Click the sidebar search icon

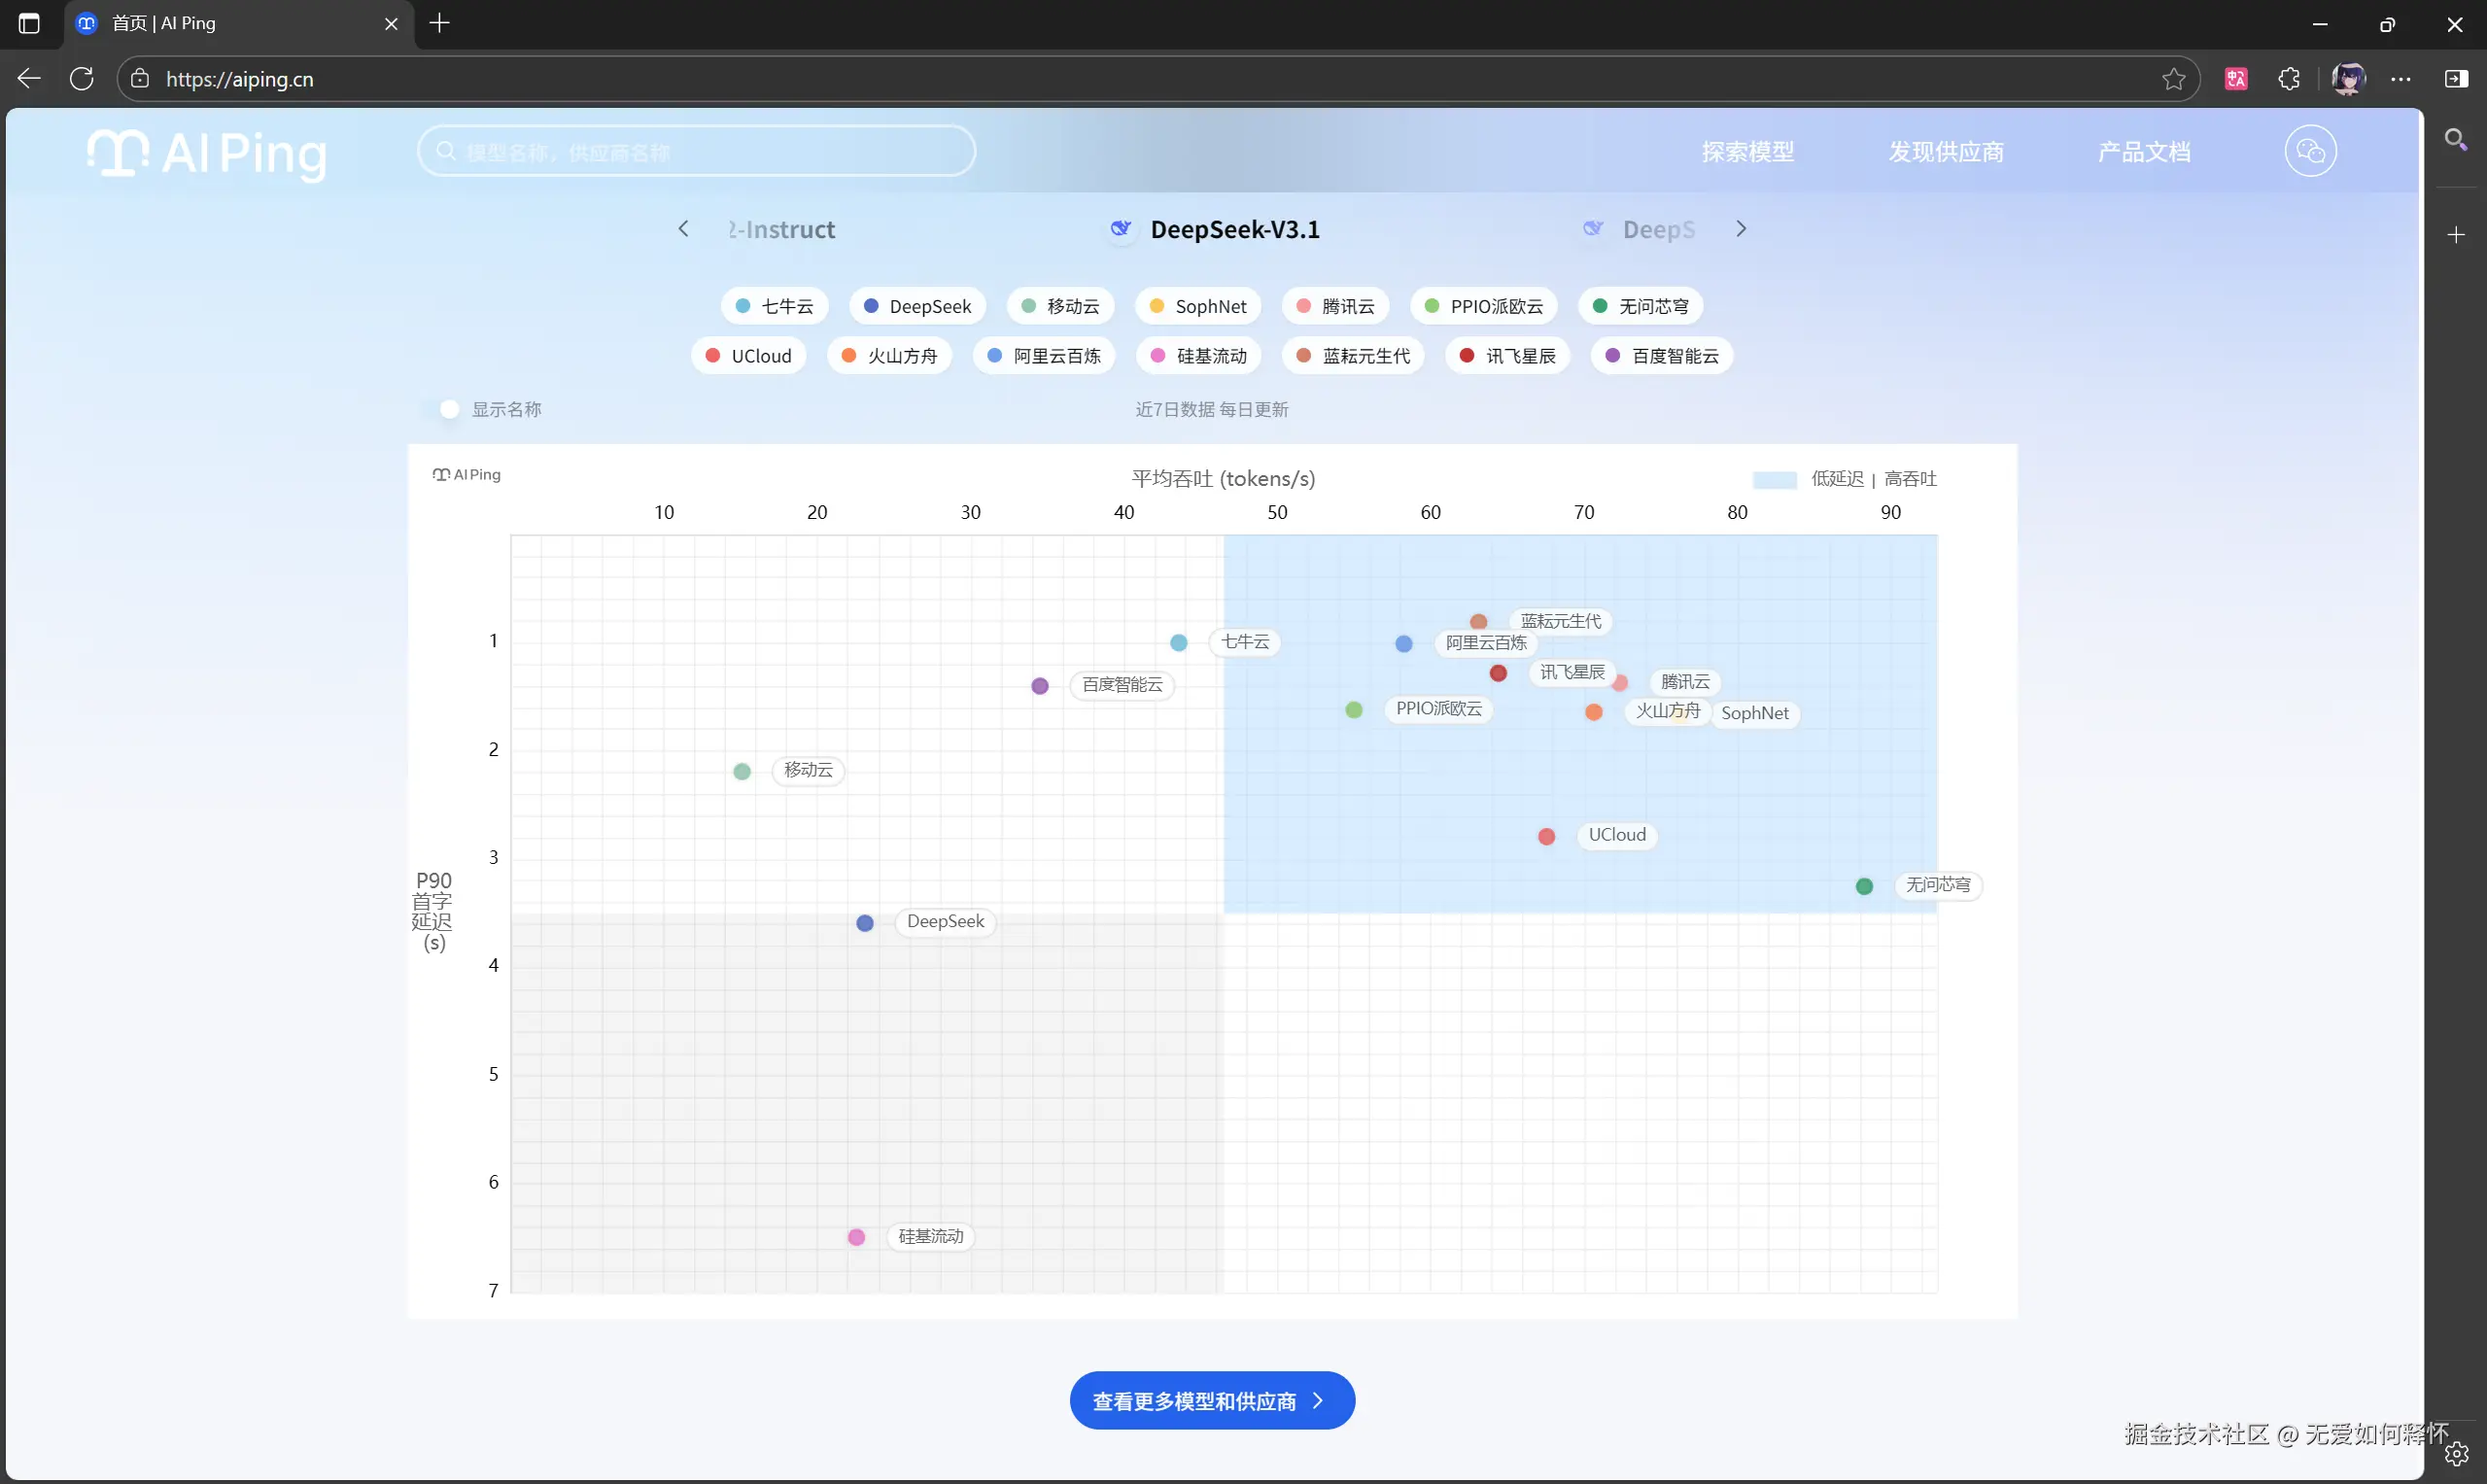(x=2455, y=140)
